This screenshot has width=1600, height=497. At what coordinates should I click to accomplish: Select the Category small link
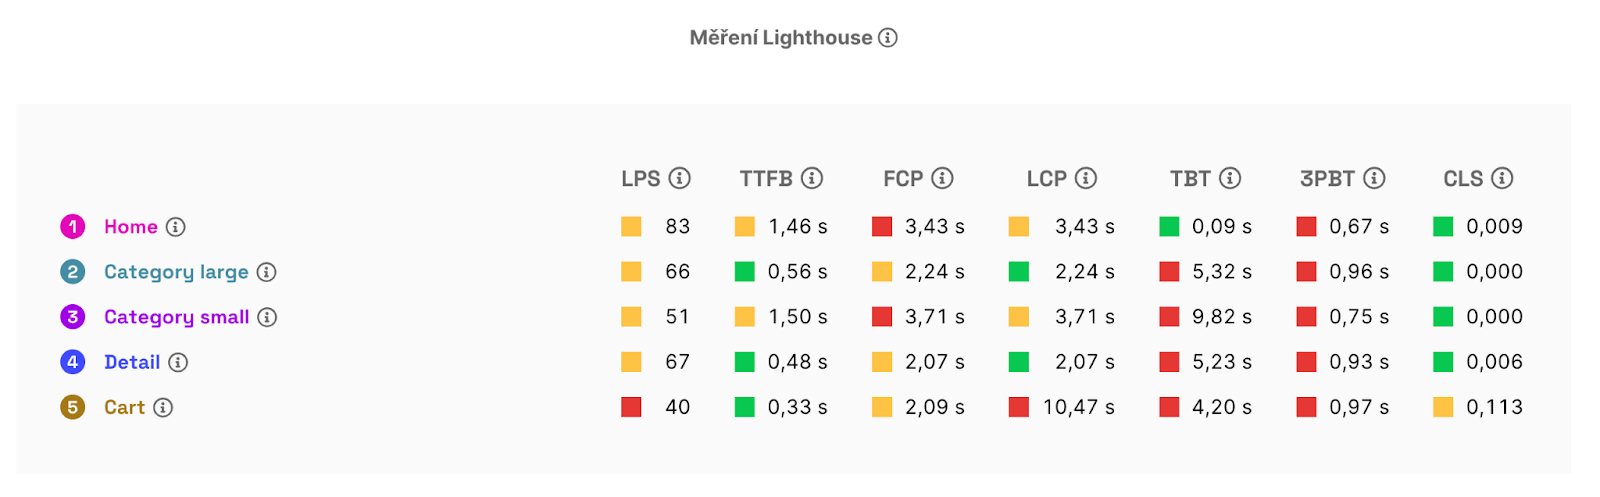tap(176, 317)
